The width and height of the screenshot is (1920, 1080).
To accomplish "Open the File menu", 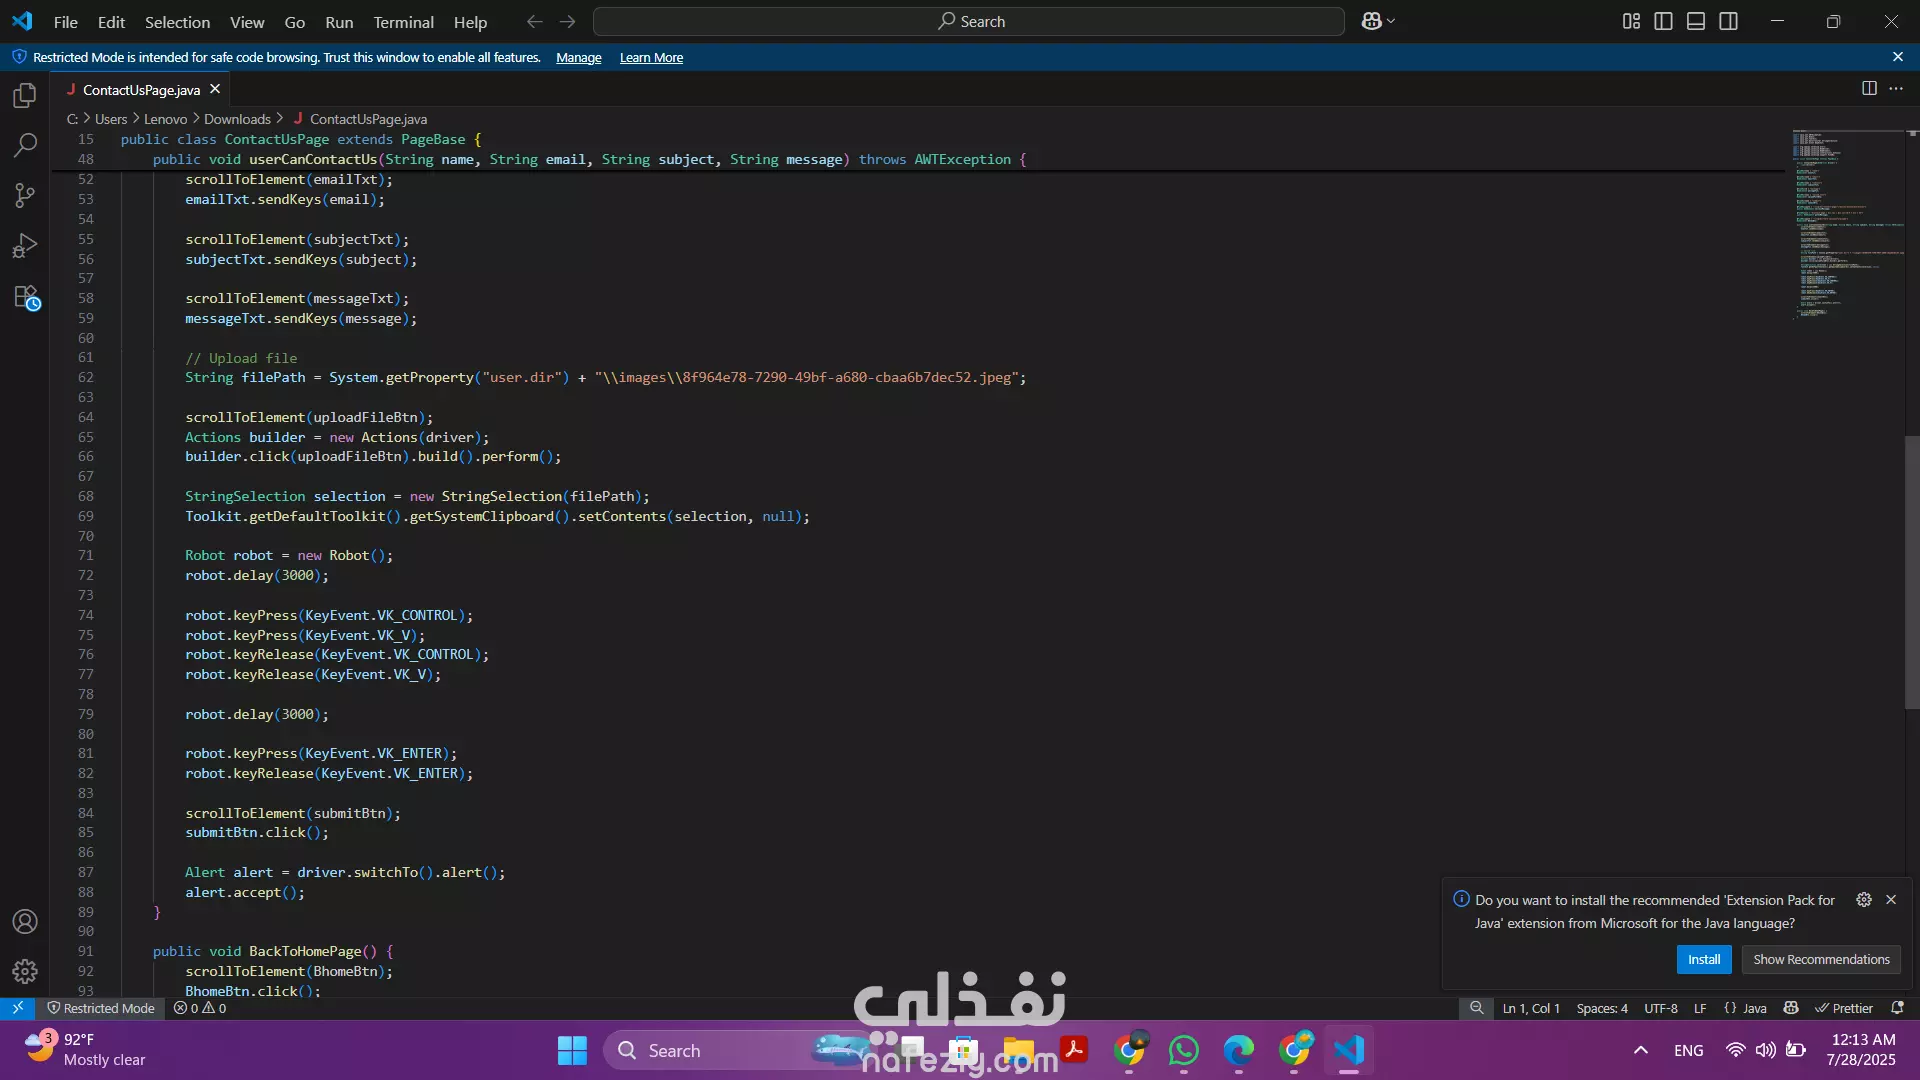I will tap(65, 22).
